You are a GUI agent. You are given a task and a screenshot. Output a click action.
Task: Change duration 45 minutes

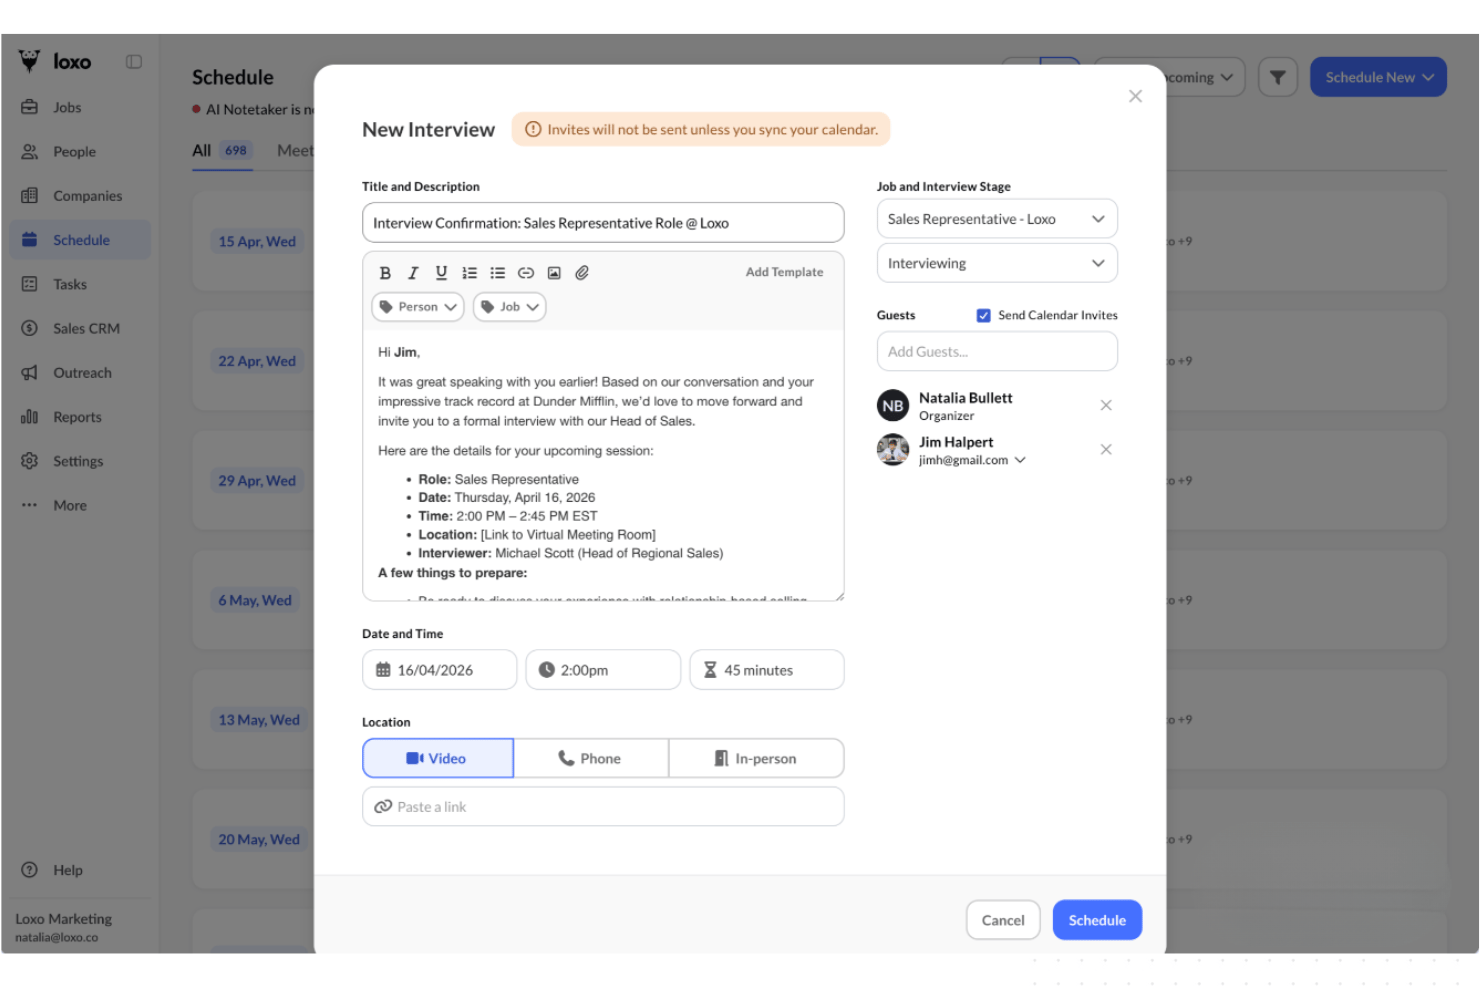(767, 670)
